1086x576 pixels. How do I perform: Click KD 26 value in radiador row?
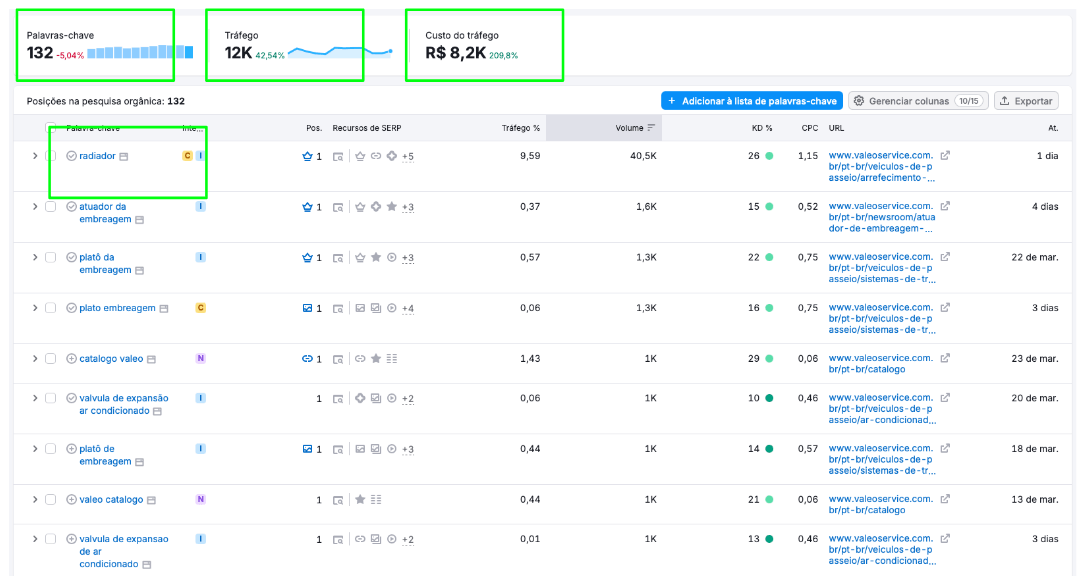[x=754, y=156]
